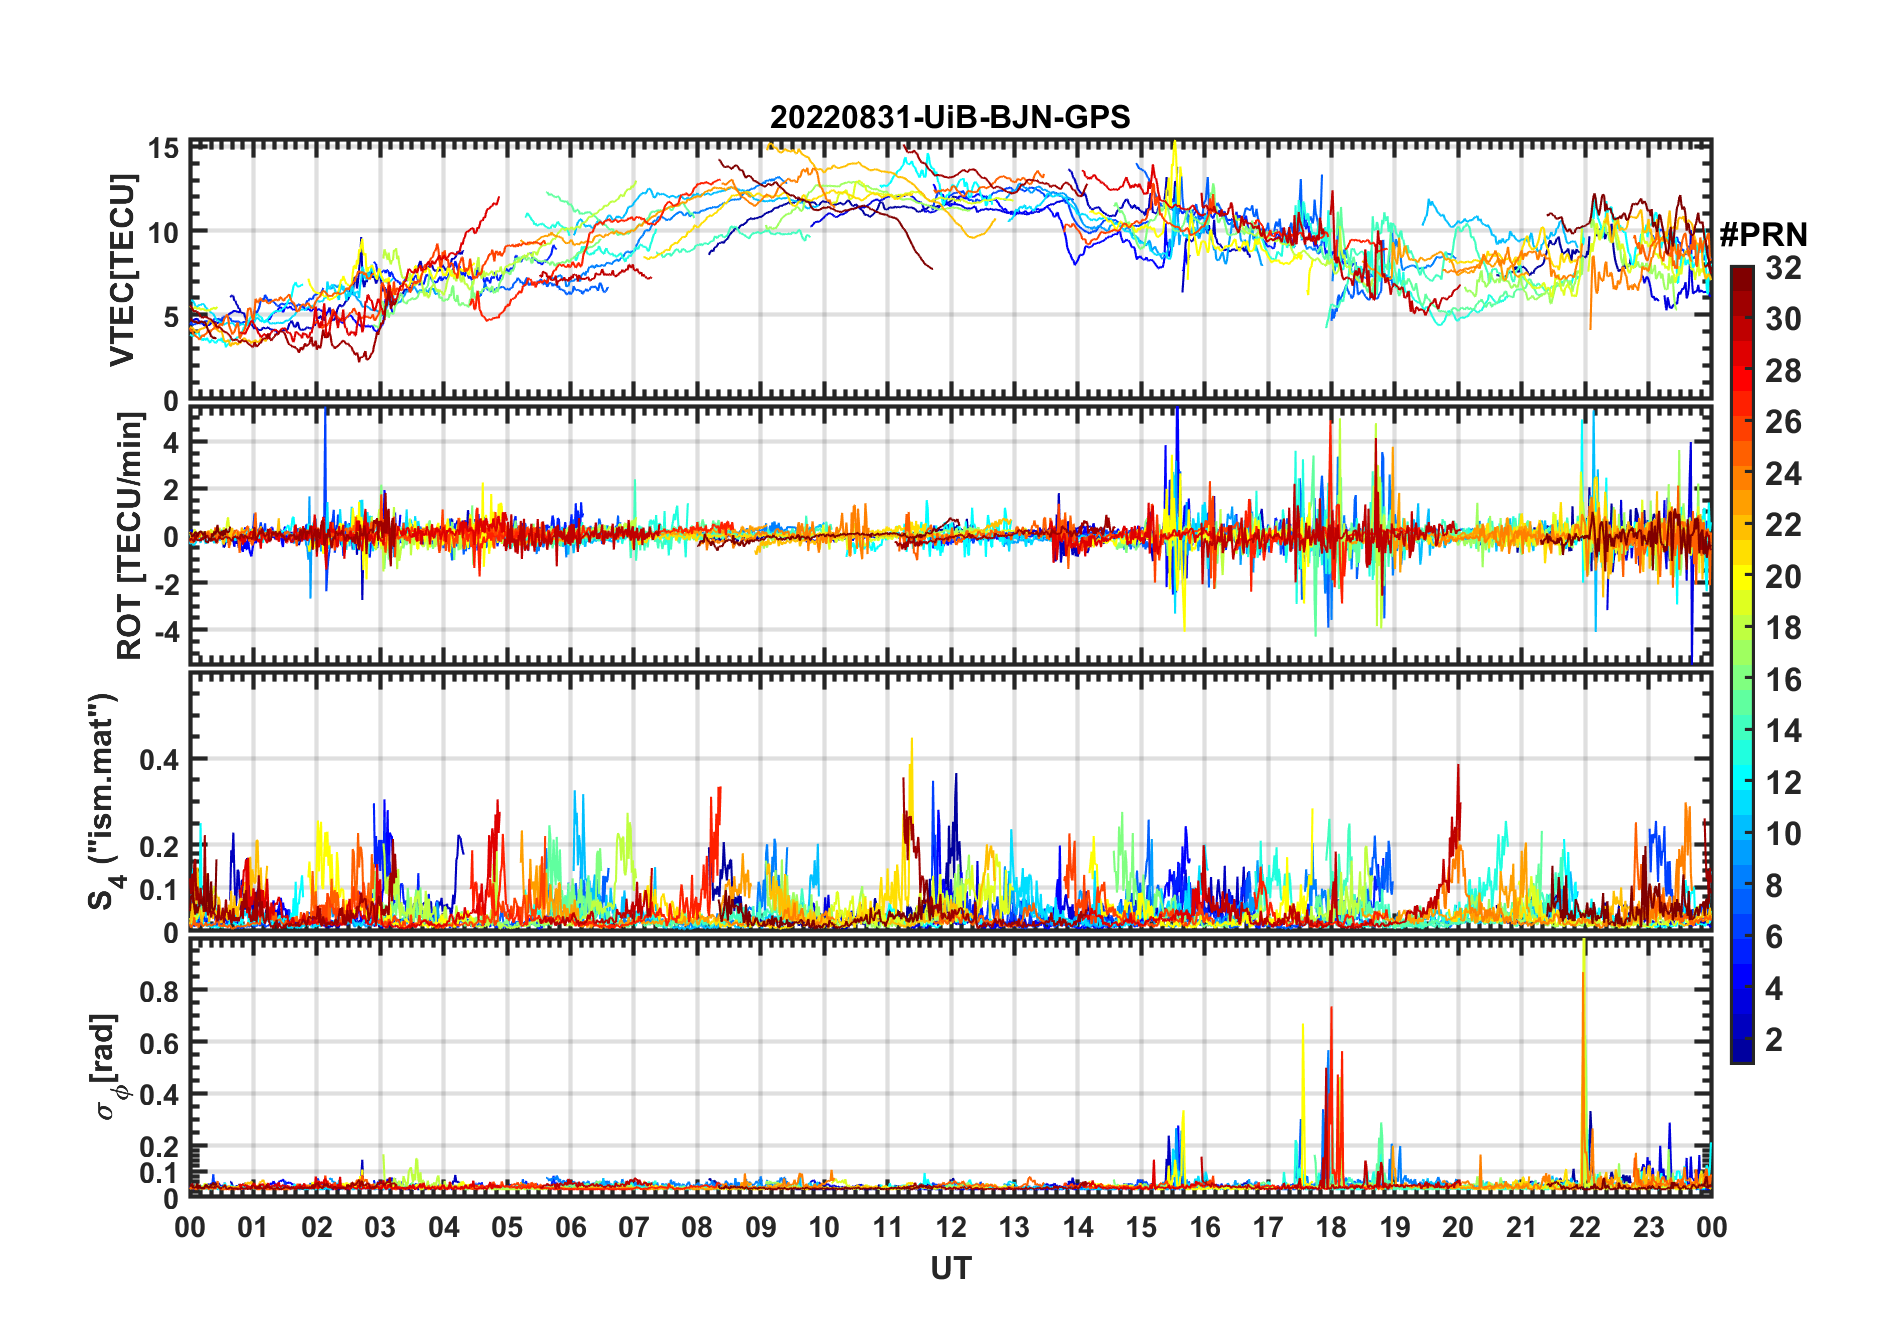
Task: Click the colorbar tick label 16
Action: click(x=1783, y=680)
